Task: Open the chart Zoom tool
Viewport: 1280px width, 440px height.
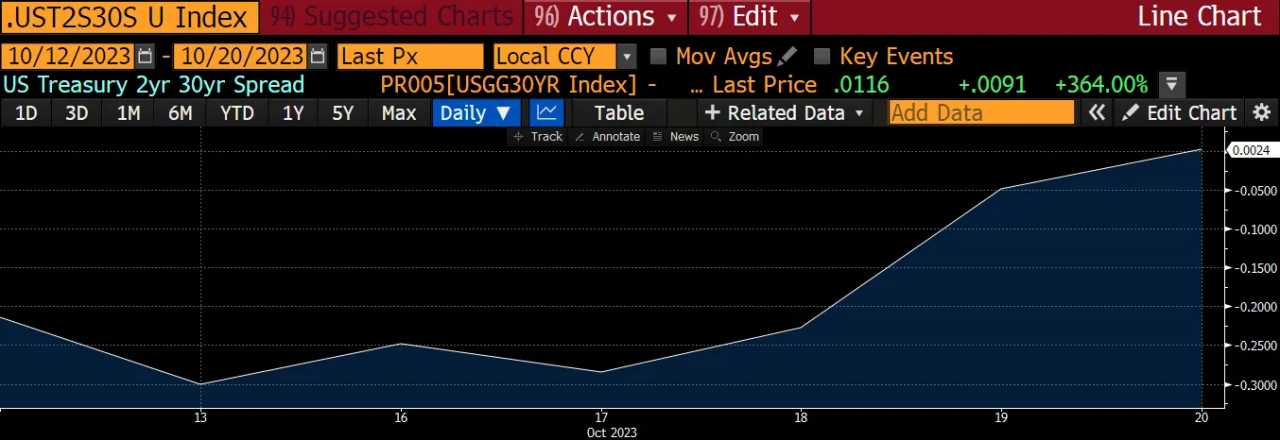Action: [735, 136]
